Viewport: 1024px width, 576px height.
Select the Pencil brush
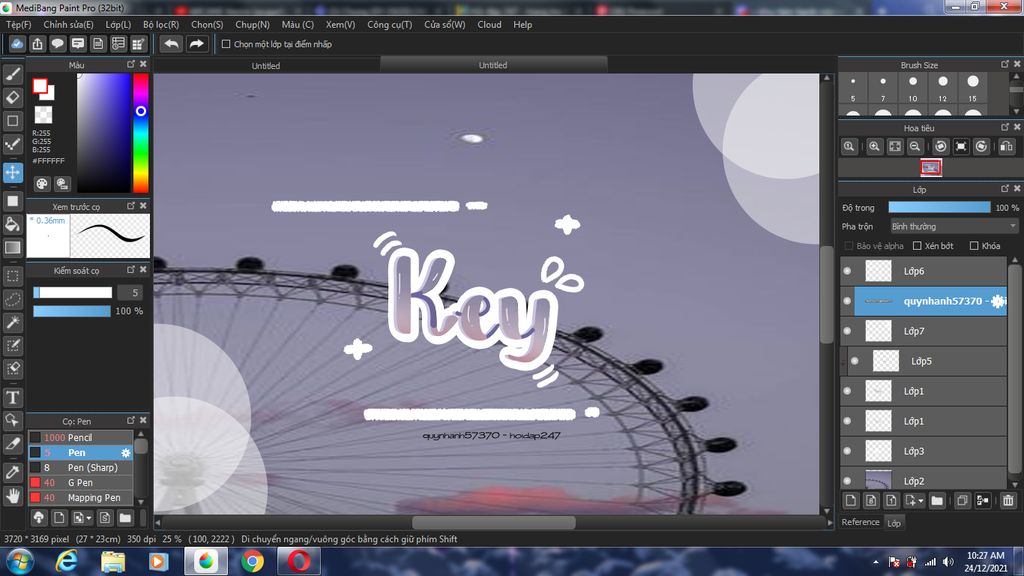tap(80, 438)
